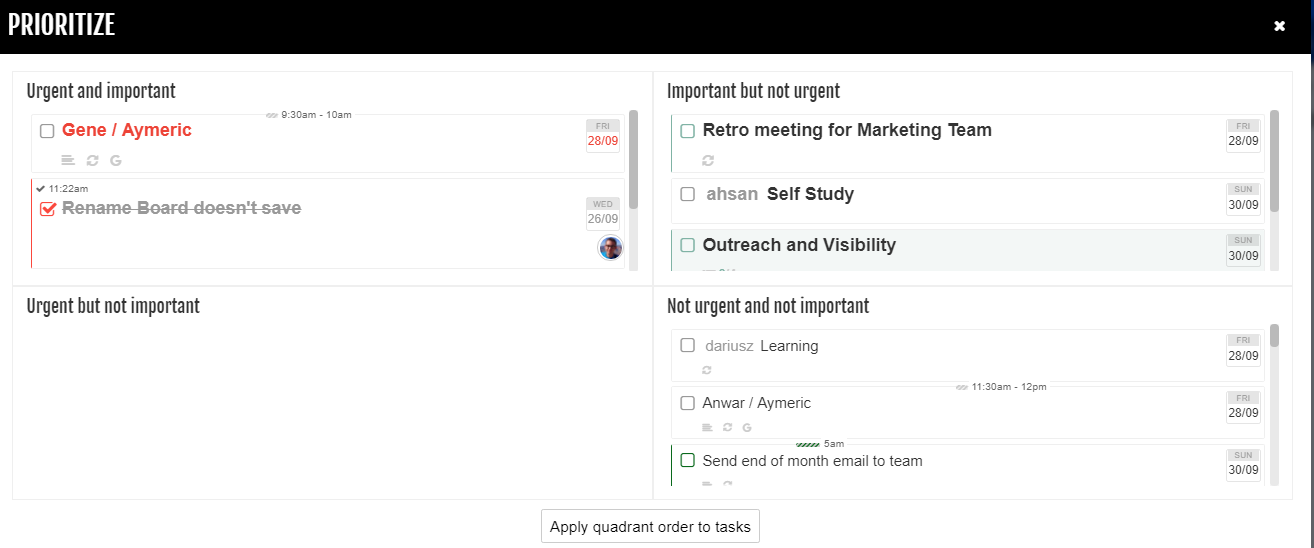1314x548 pixels.
Task: Open notes icon on Gene / Aymeric task
Action: [68, 160]
